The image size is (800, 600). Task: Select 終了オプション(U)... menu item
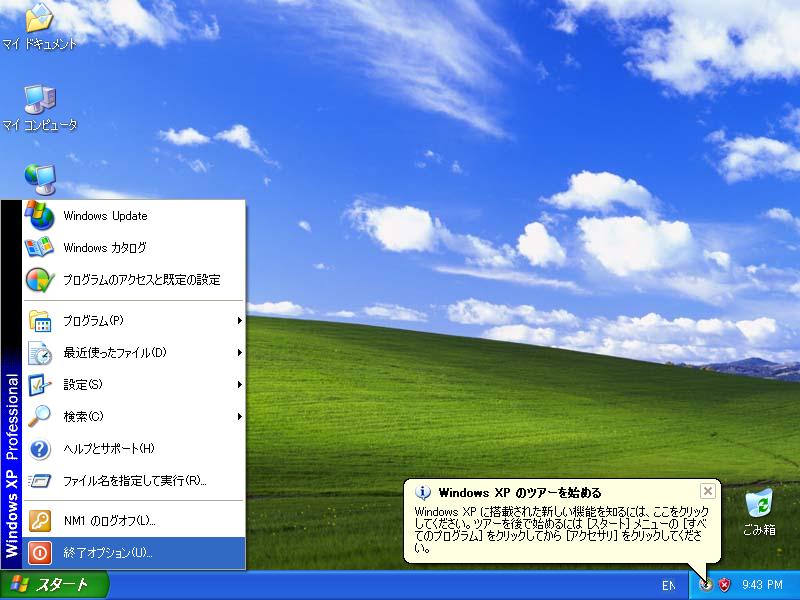click(x=134, y=553)
